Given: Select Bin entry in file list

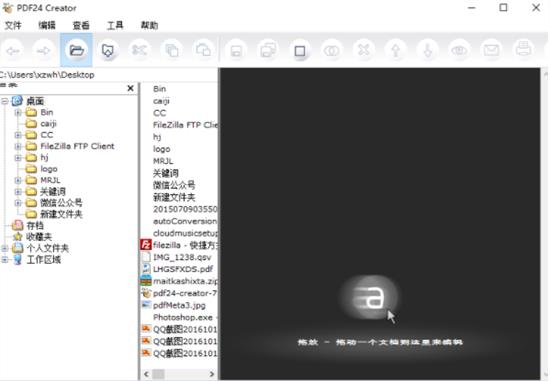Looking at the screenshot, I should pos(160,89).
